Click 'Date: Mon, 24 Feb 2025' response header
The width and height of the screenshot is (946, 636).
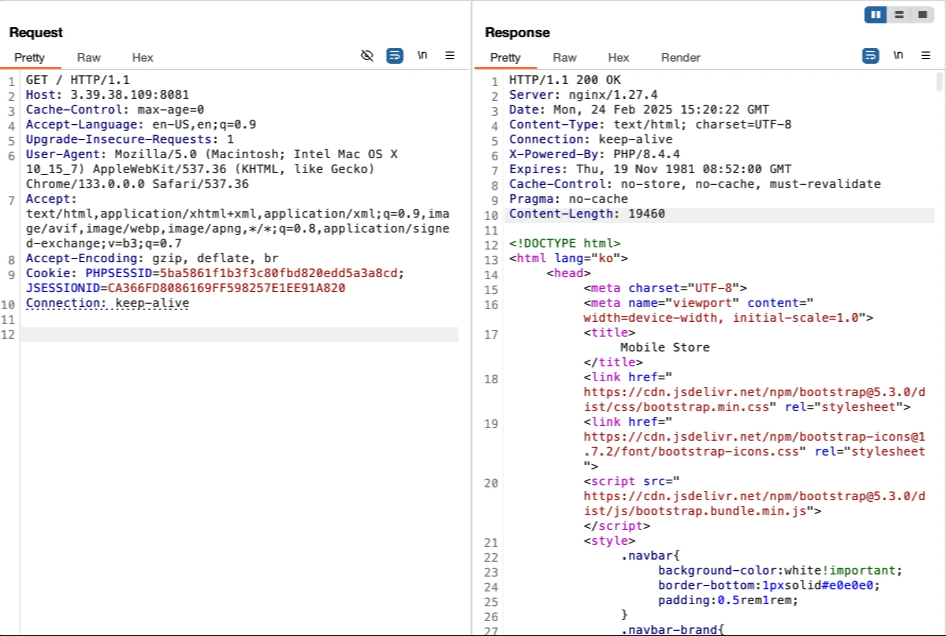(x=639, y=110)
